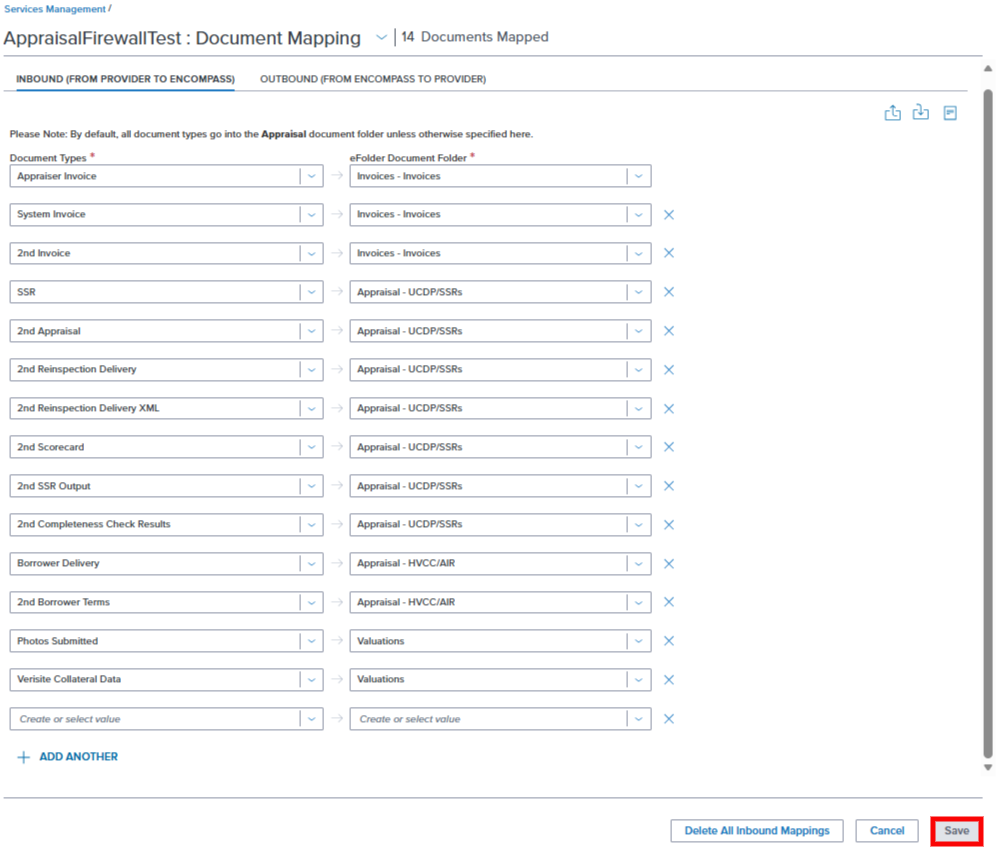This screenshot has height=853, width=998.
Task: Click the scrollbar up arrow
Action: (988, 68)
